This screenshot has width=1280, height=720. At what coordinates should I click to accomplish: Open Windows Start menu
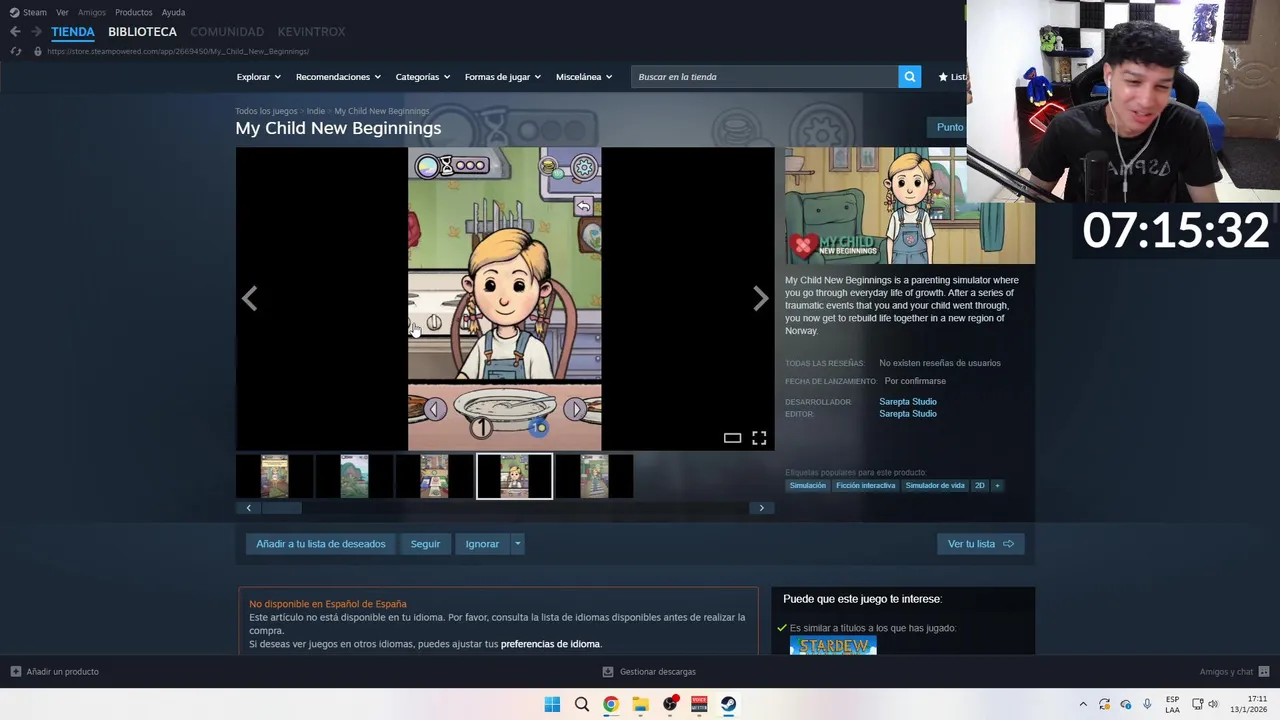point(552,704)
